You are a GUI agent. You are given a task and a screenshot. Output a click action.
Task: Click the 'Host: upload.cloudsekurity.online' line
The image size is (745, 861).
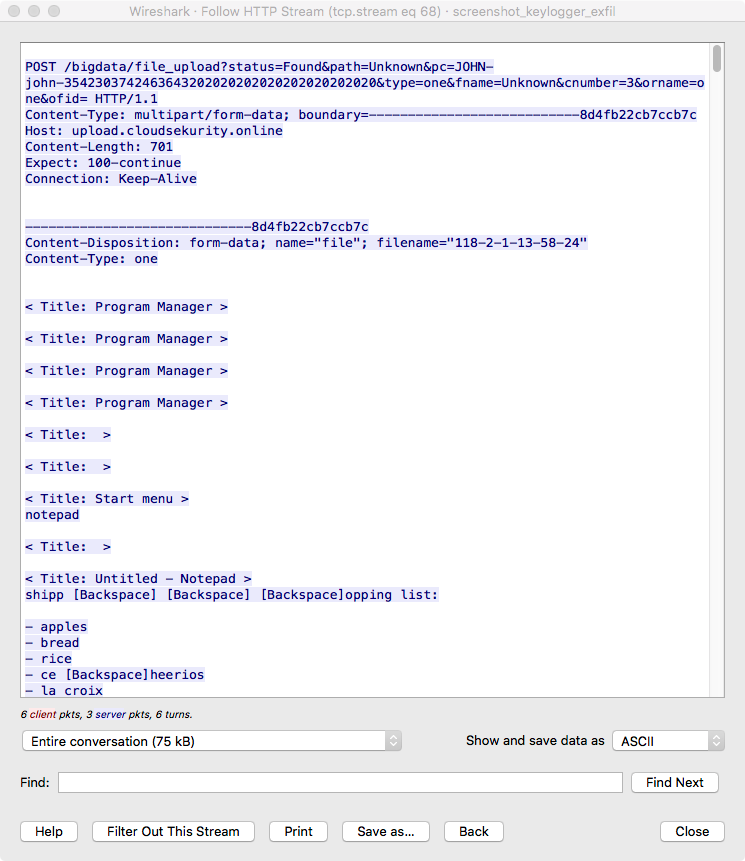click(154, 131)
